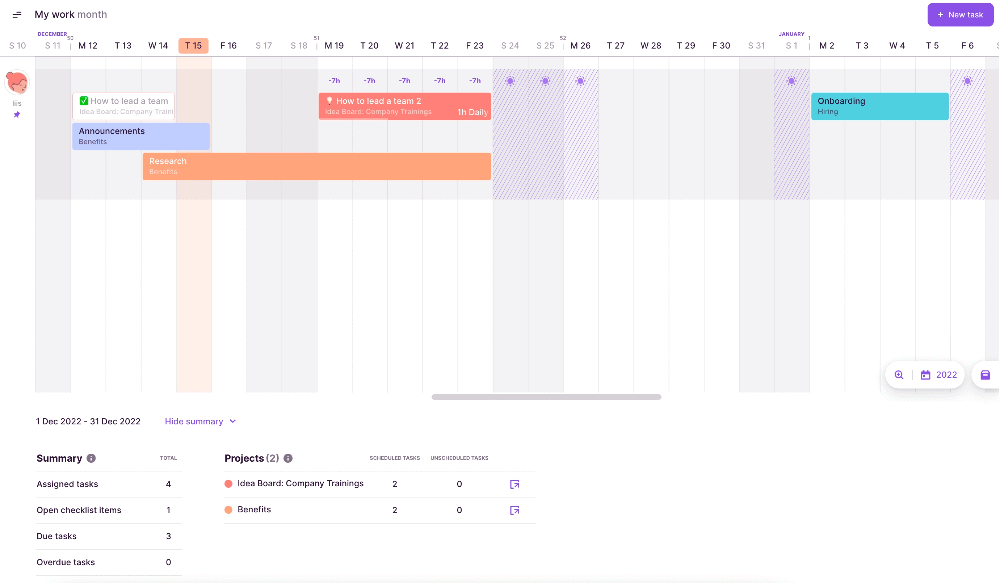
Task: Open Benefits project via external link icon
Action: tap(514, 510)
